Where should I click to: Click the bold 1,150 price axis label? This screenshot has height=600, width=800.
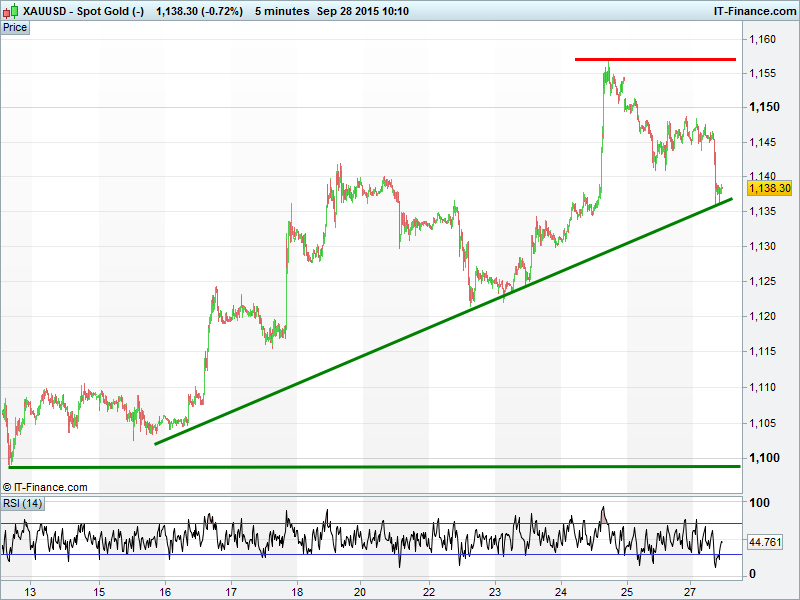click(764, 107)
